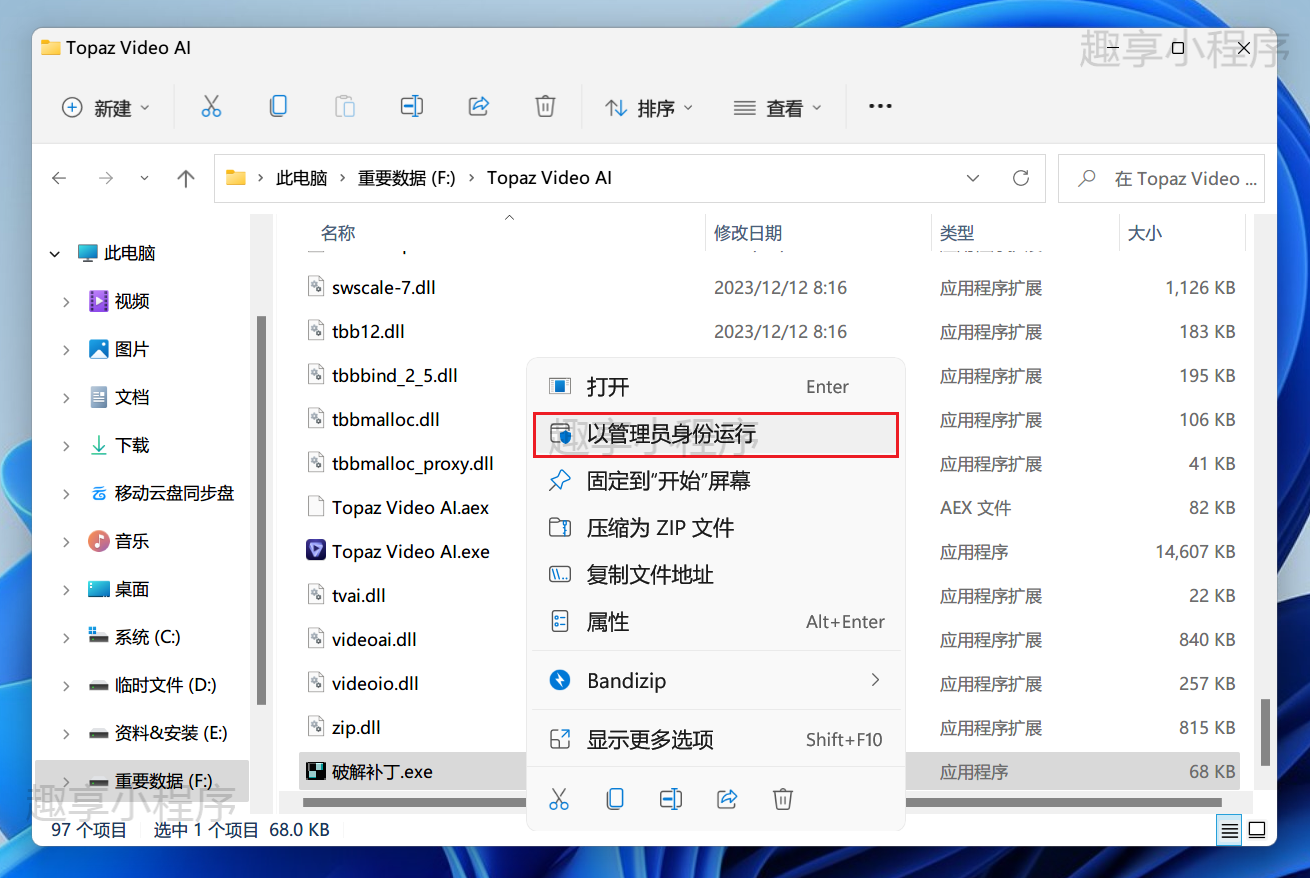Choose 以管理员身份运行 in the context menu
This screenshot has height=878, width=1310.
(x=716, y=435)
